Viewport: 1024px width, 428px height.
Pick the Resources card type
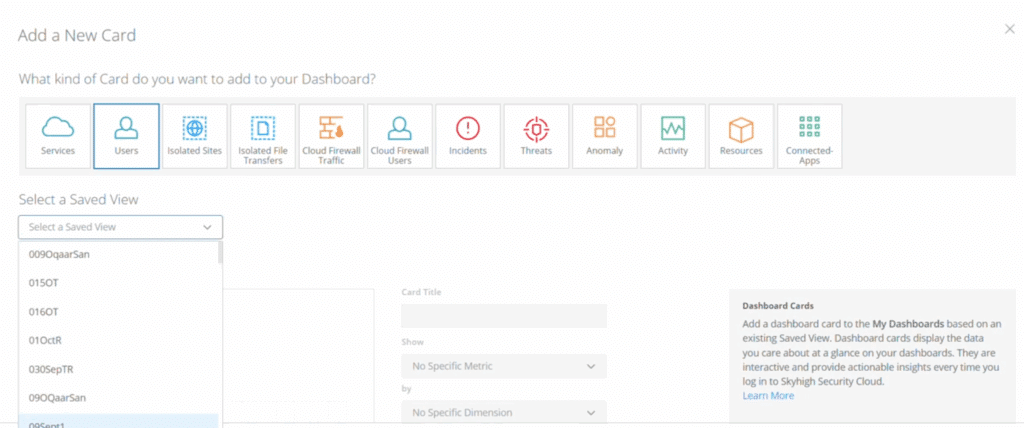point(741,136)
